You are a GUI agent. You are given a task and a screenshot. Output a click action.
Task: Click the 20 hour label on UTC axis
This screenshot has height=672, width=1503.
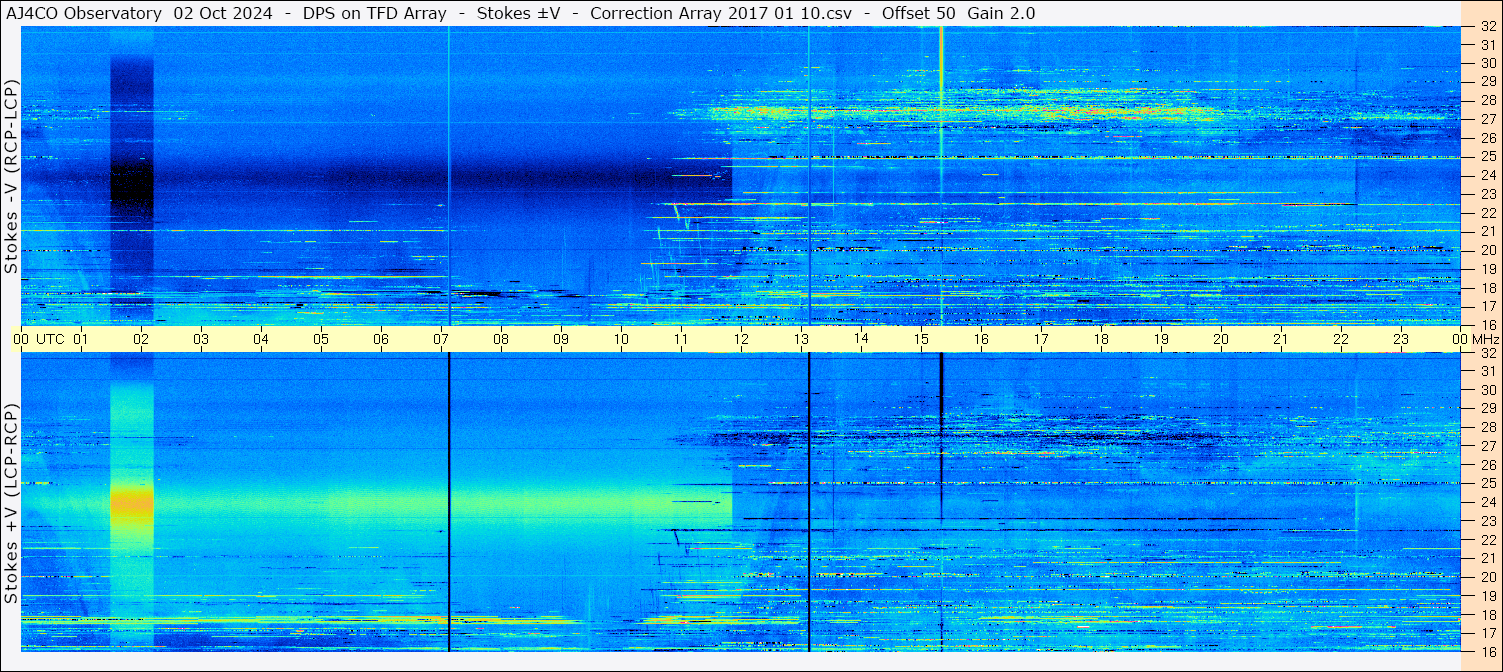coord(1221,339)
